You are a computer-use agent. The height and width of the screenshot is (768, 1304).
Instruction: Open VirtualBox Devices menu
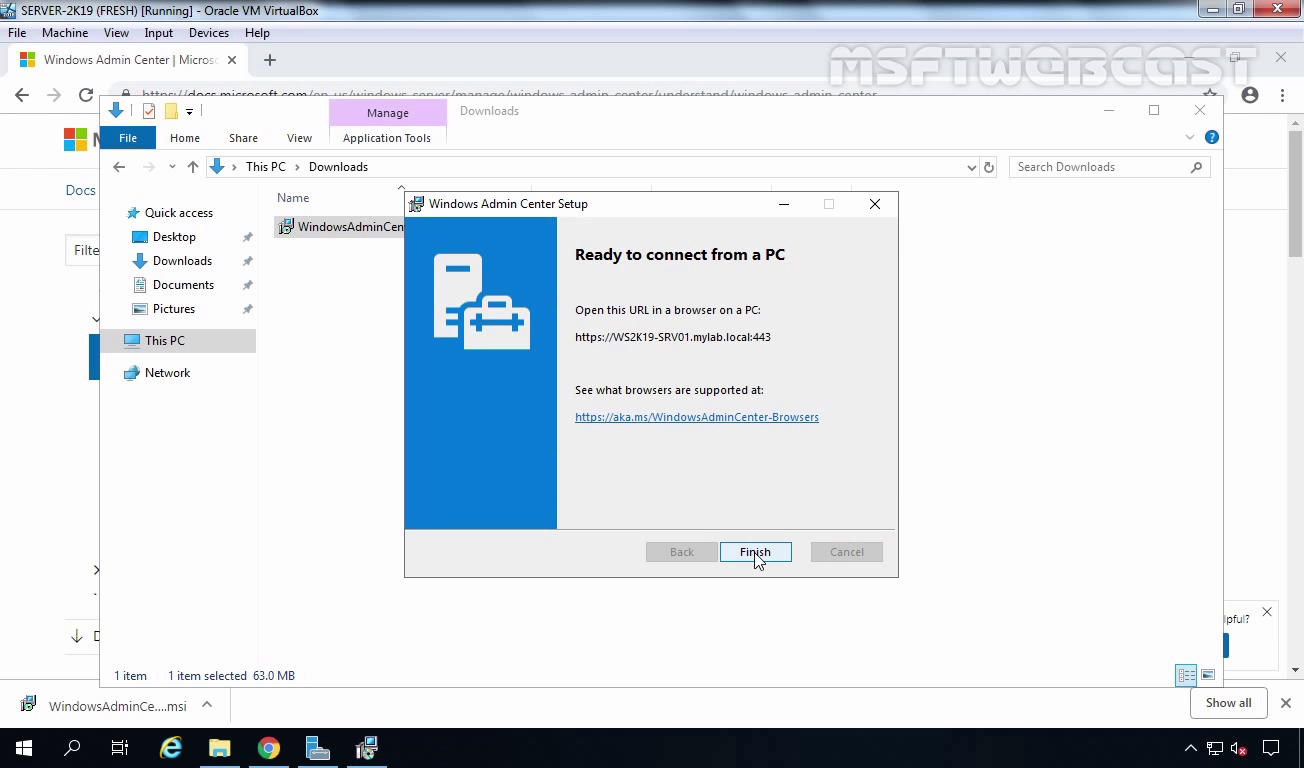click(x=209, y=33)
